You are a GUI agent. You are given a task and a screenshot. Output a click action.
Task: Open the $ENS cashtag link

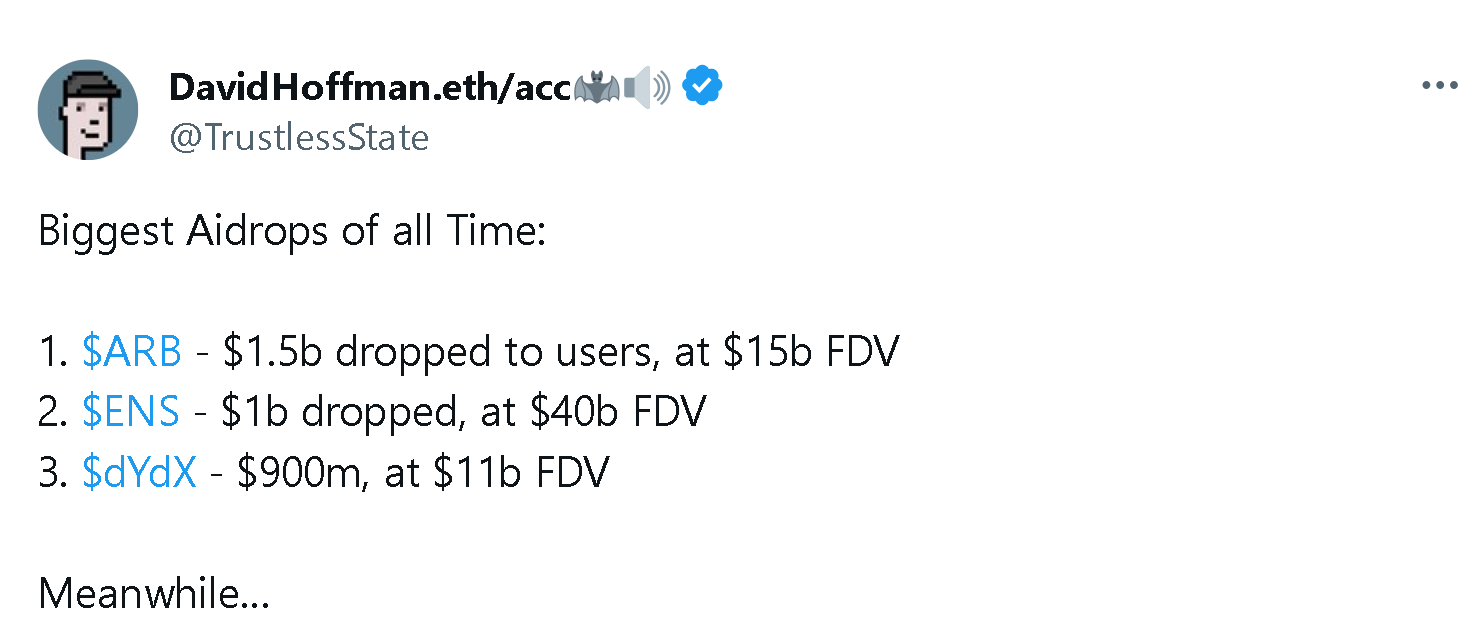(x=131, y=411)
